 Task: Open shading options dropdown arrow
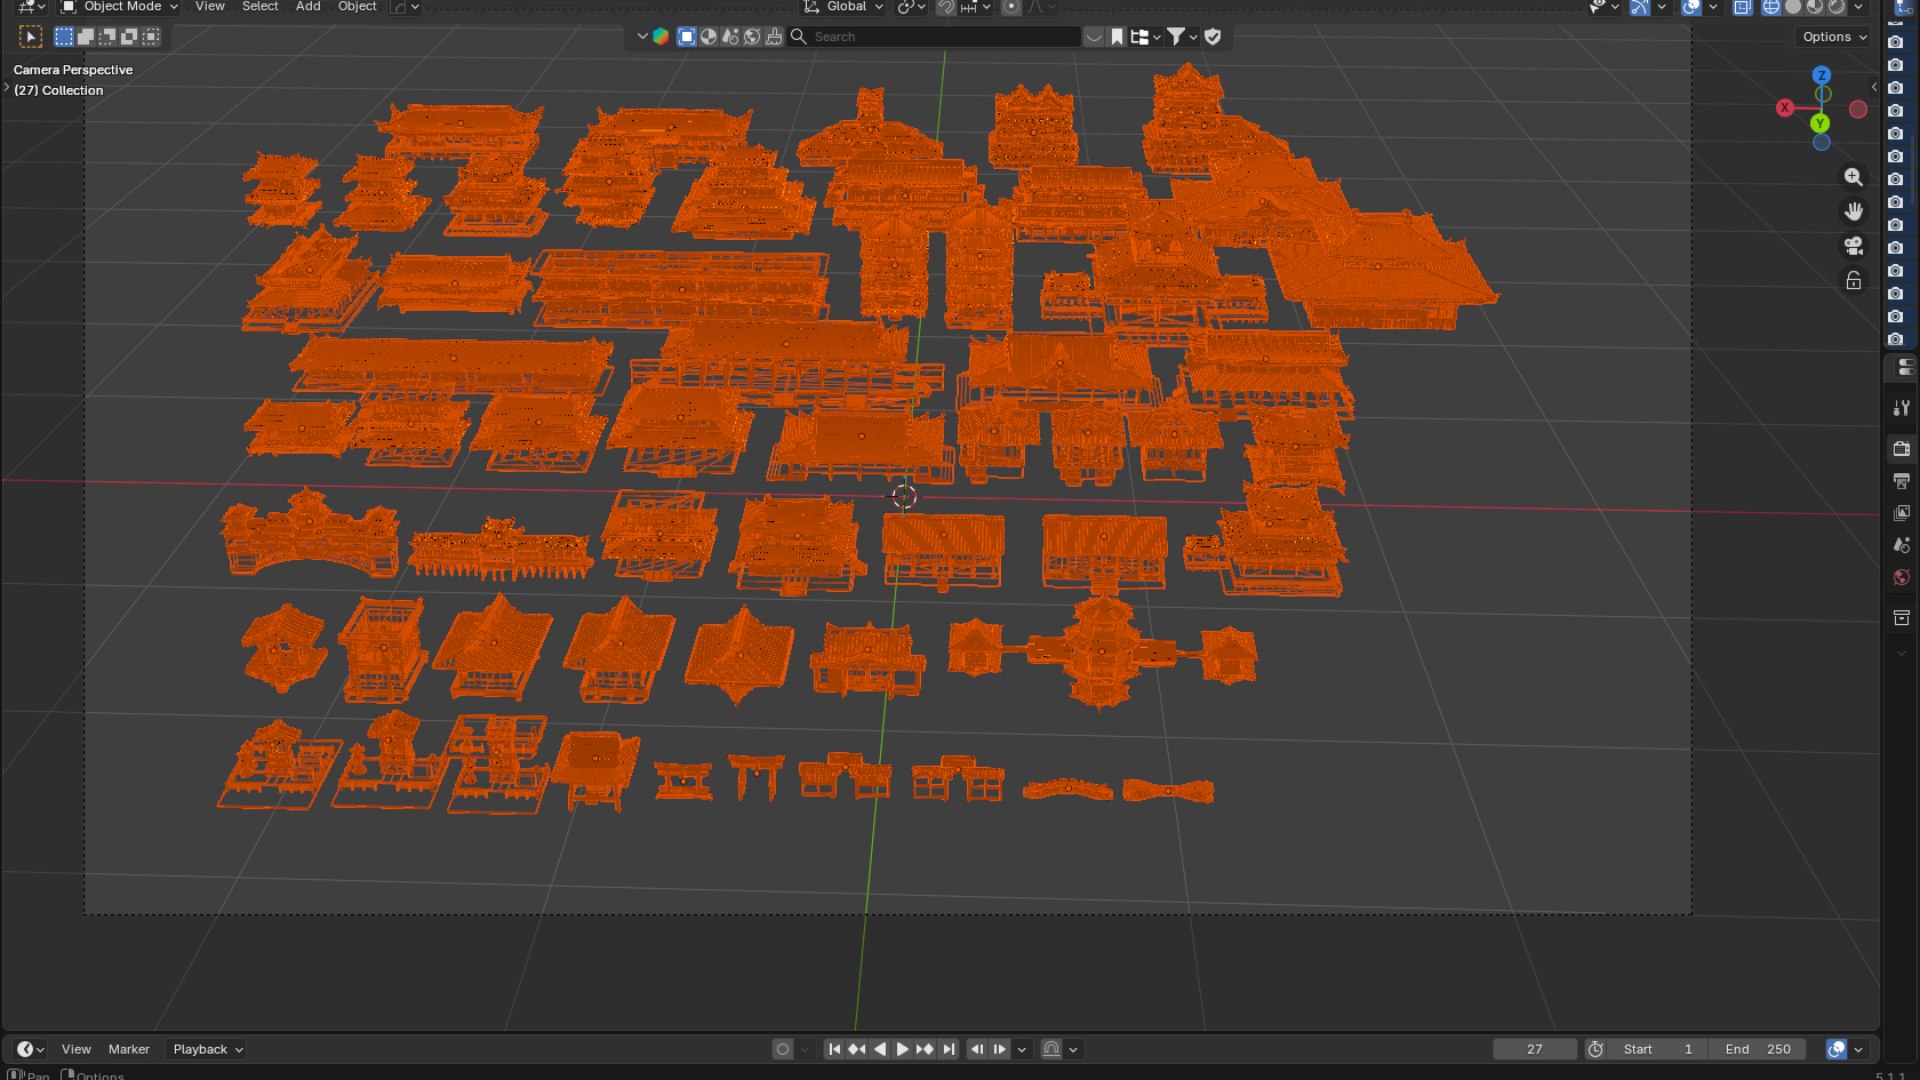pyautogui.click(x=1858, y=7)
